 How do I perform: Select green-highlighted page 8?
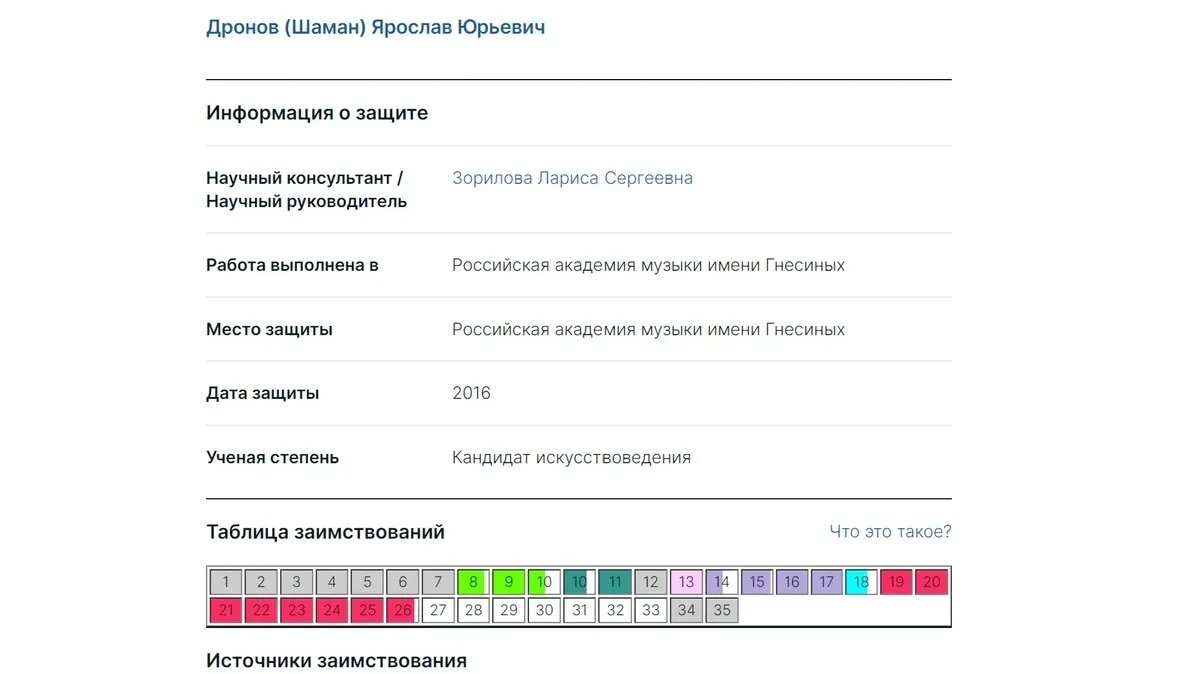pos(473,581)
